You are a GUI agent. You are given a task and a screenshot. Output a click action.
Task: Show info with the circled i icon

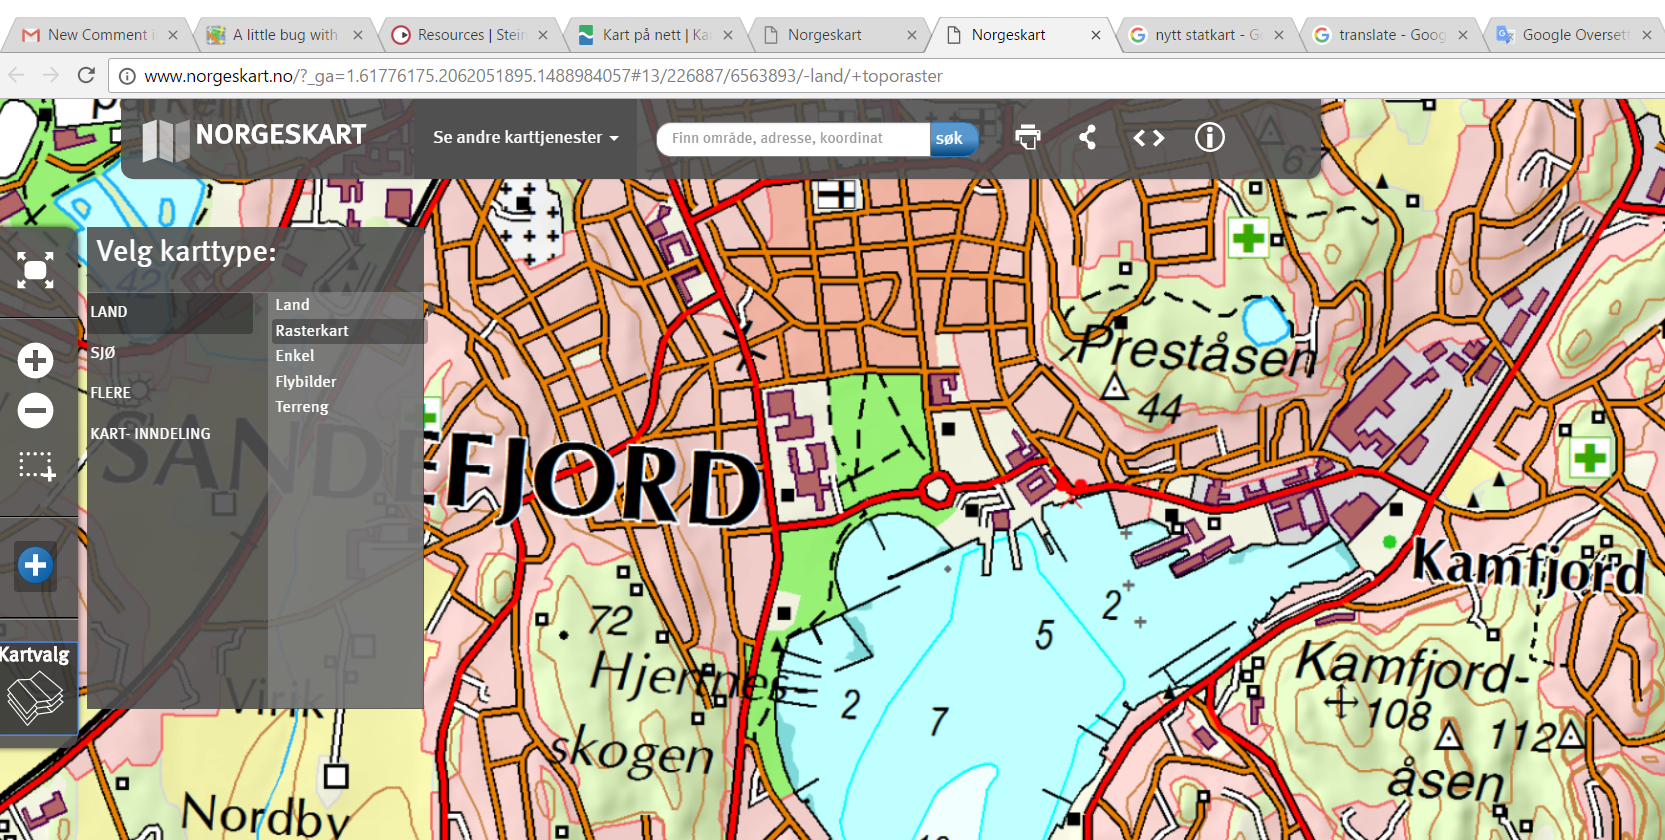[x=1209, y=137]
